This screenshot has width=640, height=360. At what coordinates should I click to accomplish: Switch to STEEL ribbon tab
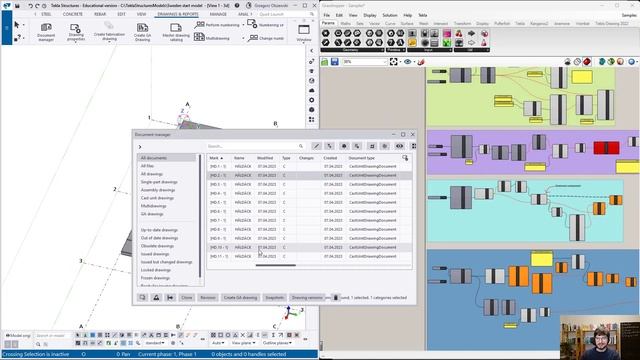[46, 14]
